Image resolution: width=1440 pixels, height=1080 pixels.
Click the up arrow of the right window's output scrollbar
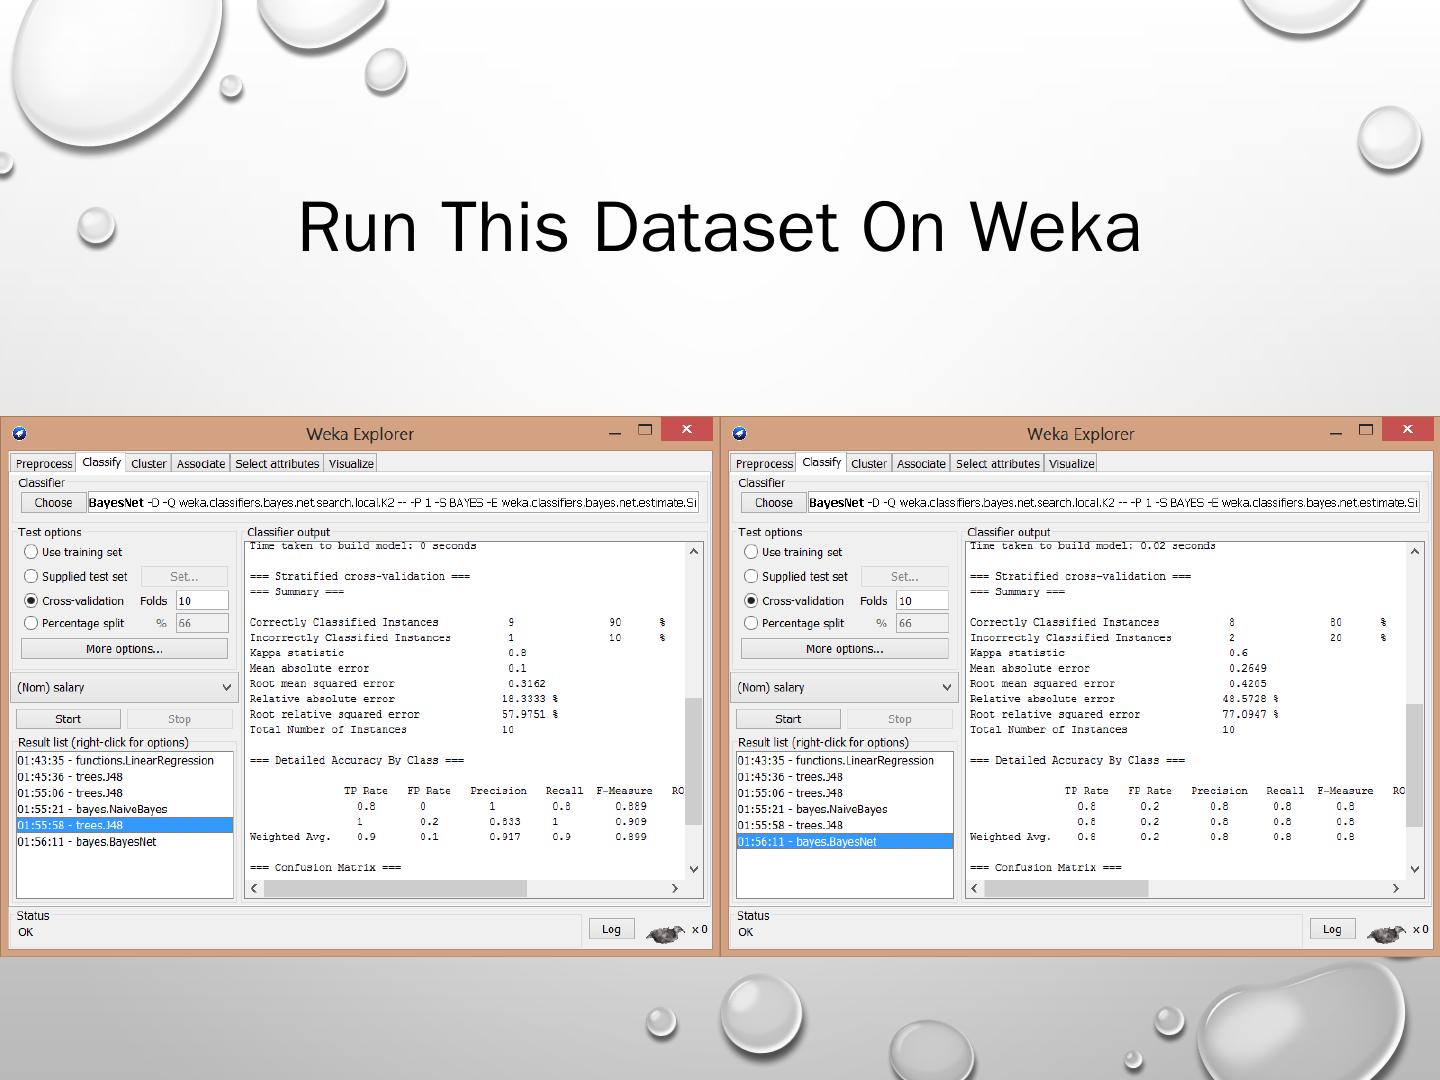tap(1415, 551)
